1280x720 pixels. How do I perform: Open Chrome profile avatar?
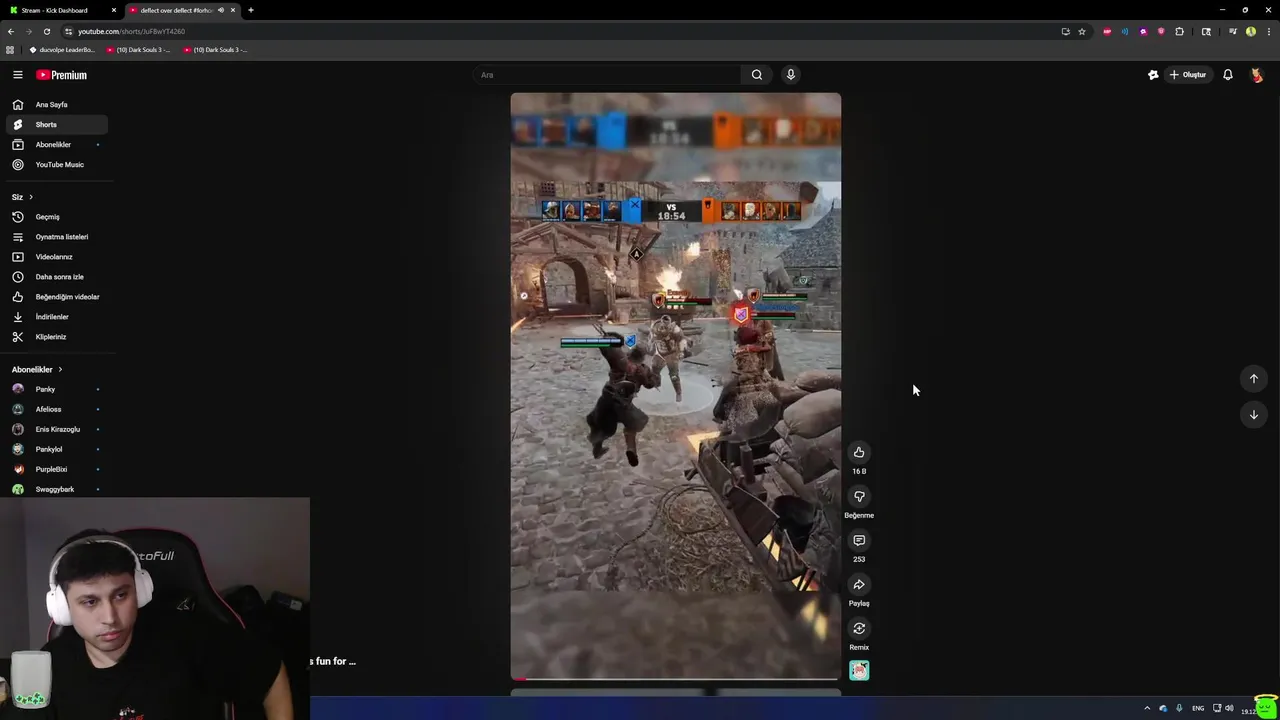coord(1251,31)
